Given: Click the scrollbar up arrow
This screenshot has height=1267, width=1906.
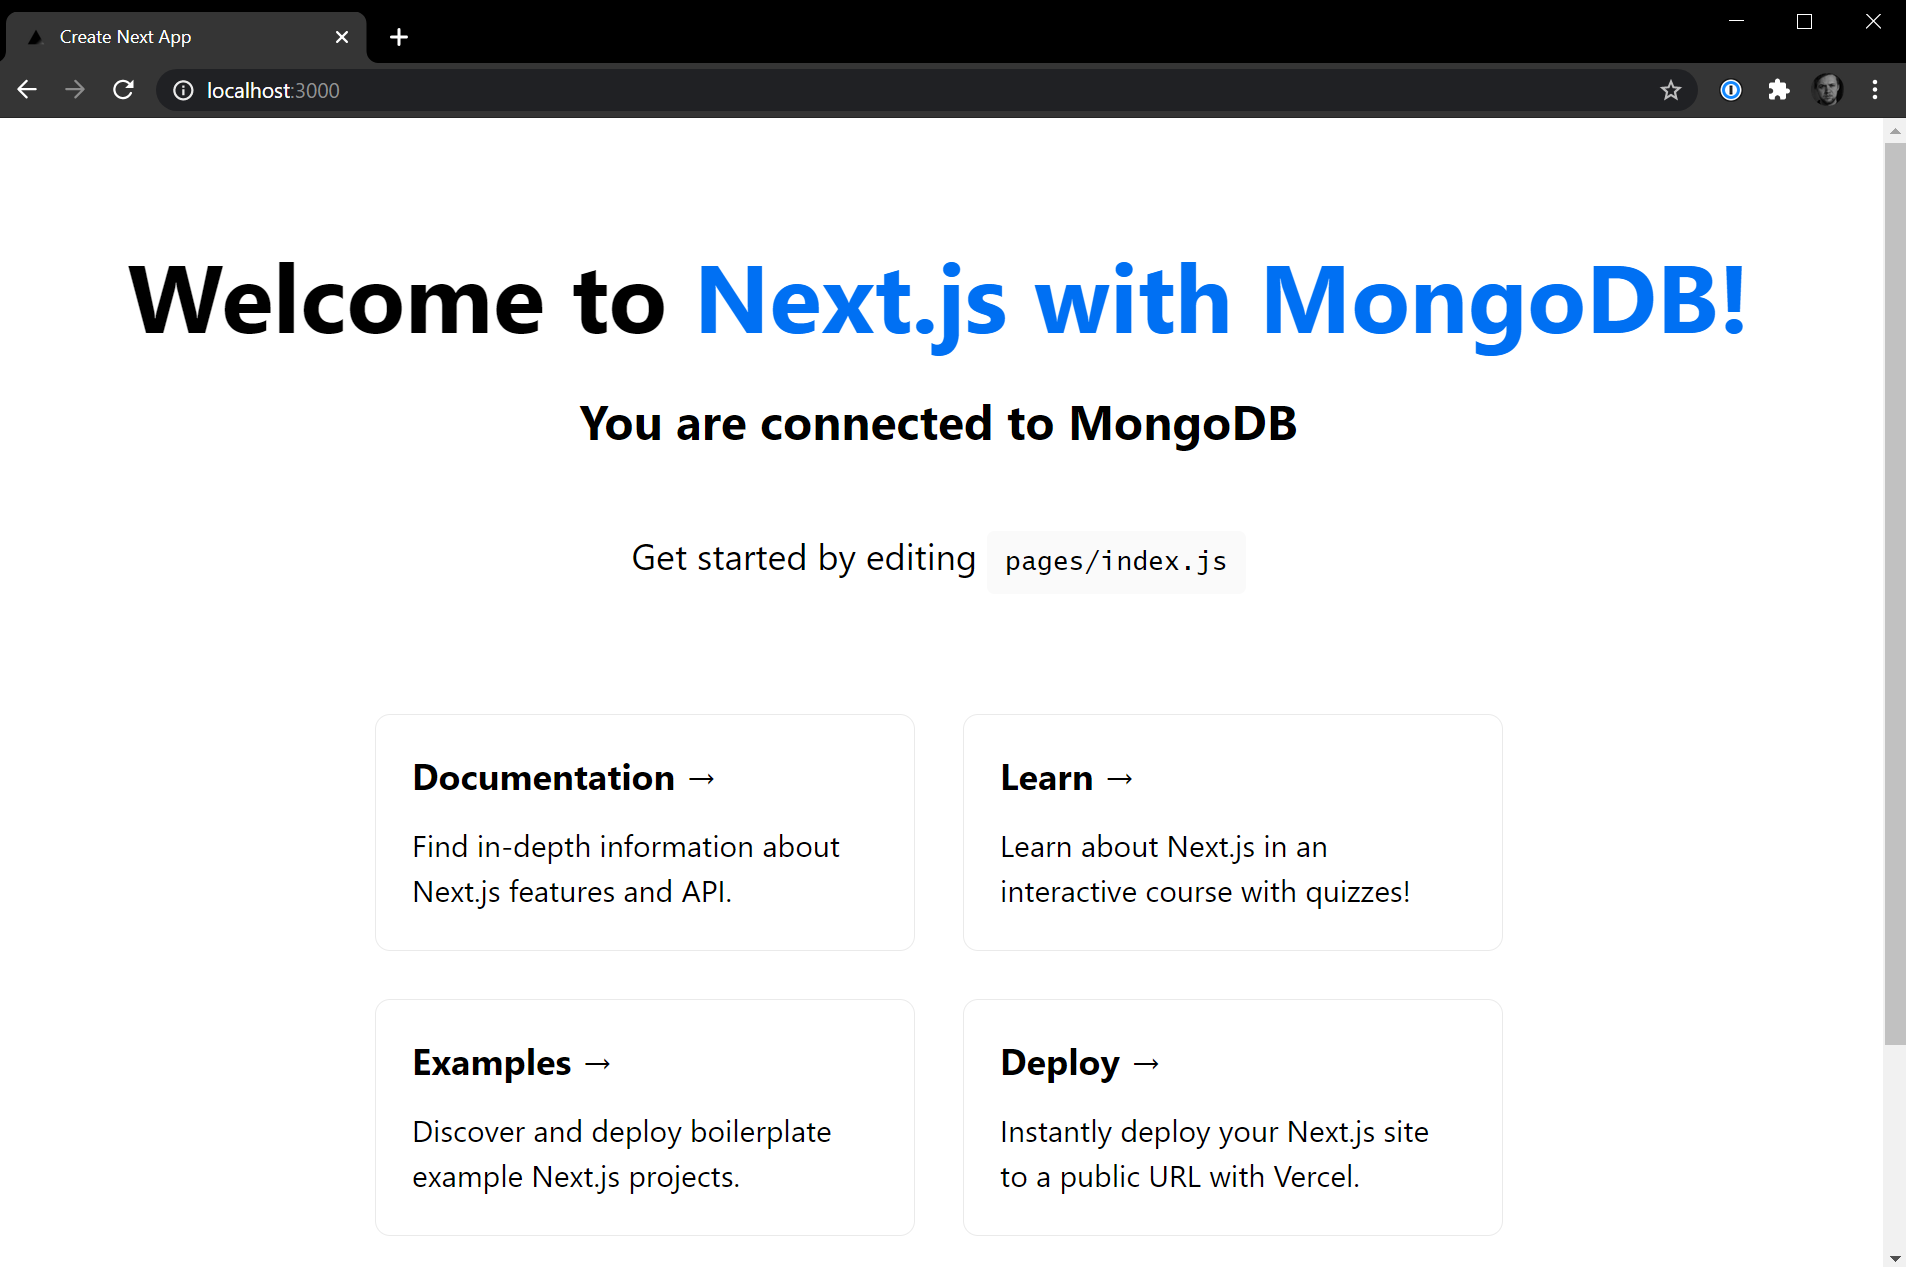Looking at the screenshot, I should 1894,131.
